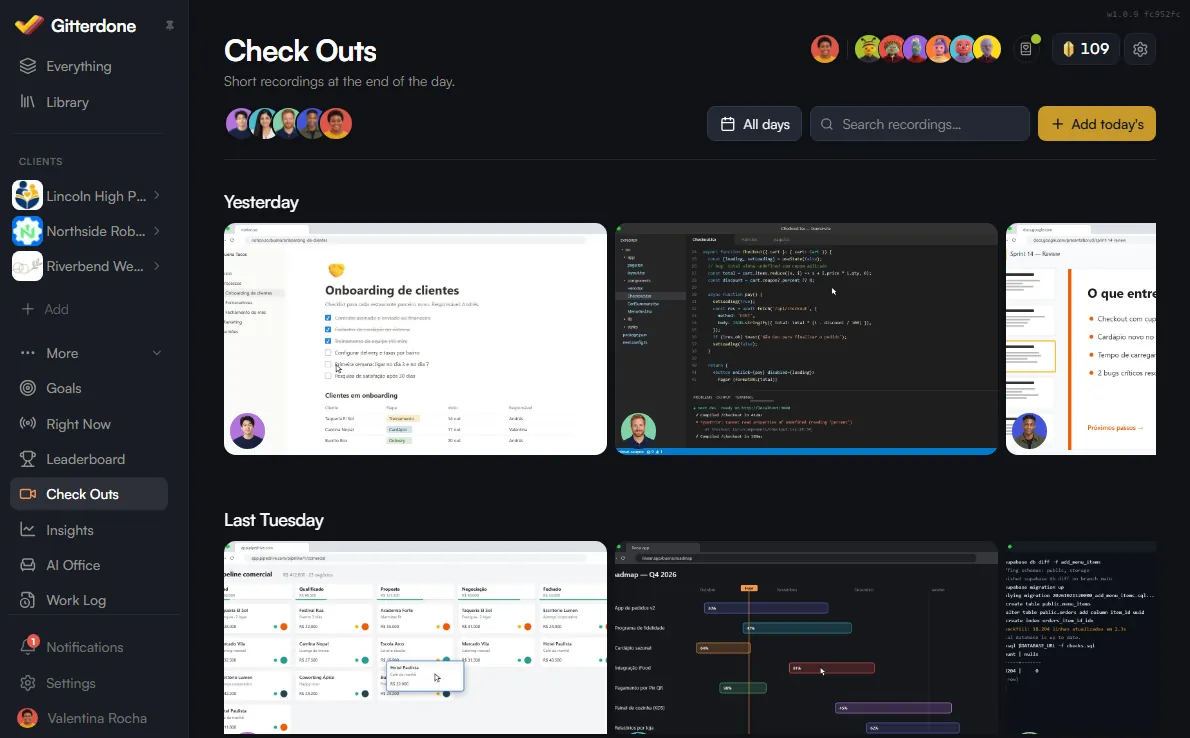Click the Add today's button
Image resolution: width=1190 pixels, height=738 pixels.
tap(1097, 124)
